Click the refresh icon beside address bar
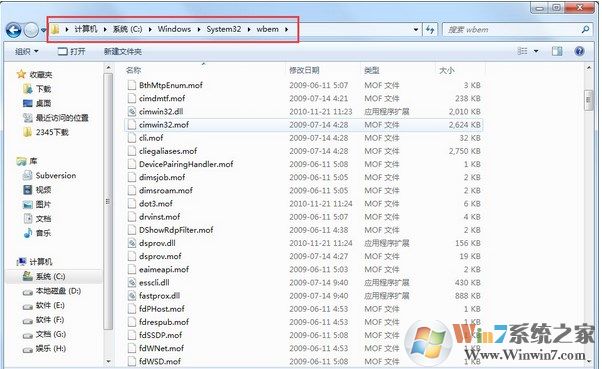602x369 pixels. [430, 30]
